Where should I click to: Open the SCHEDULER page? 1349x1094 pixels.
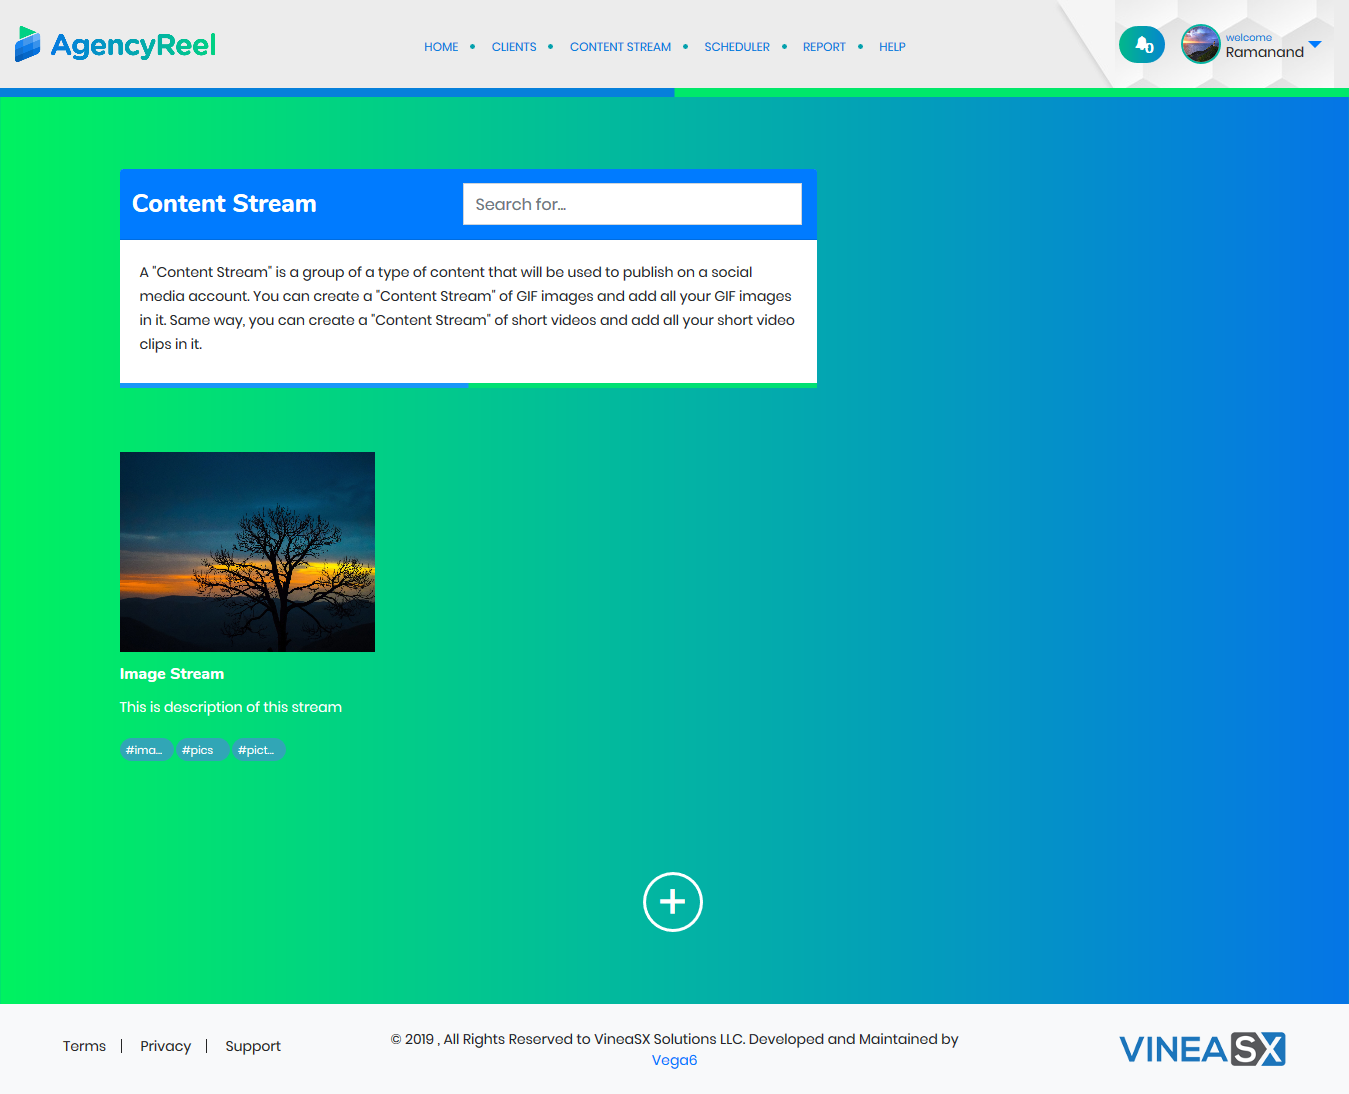tap(737, 46)
